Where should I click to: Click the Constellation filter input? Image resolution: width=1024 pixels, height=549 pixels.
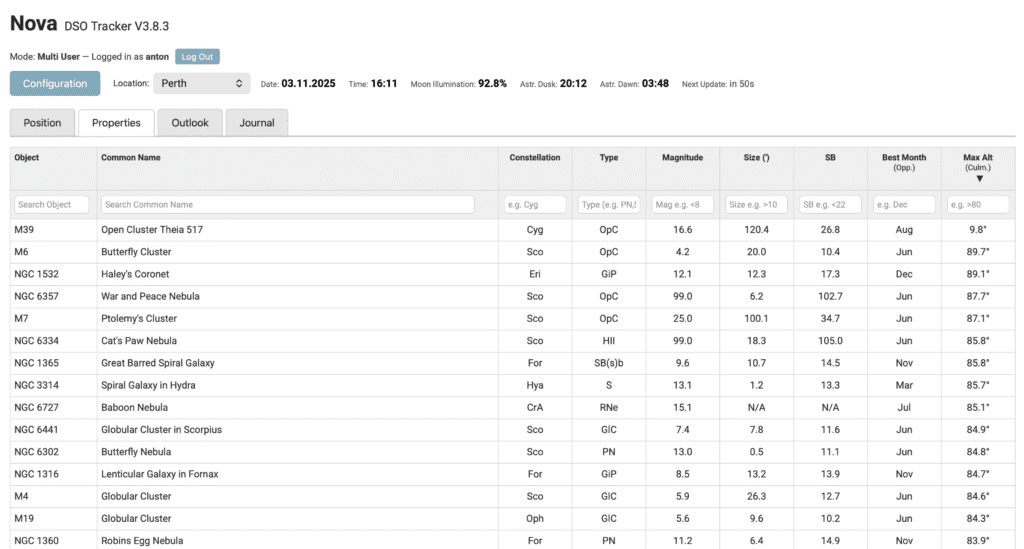(535, 204)
